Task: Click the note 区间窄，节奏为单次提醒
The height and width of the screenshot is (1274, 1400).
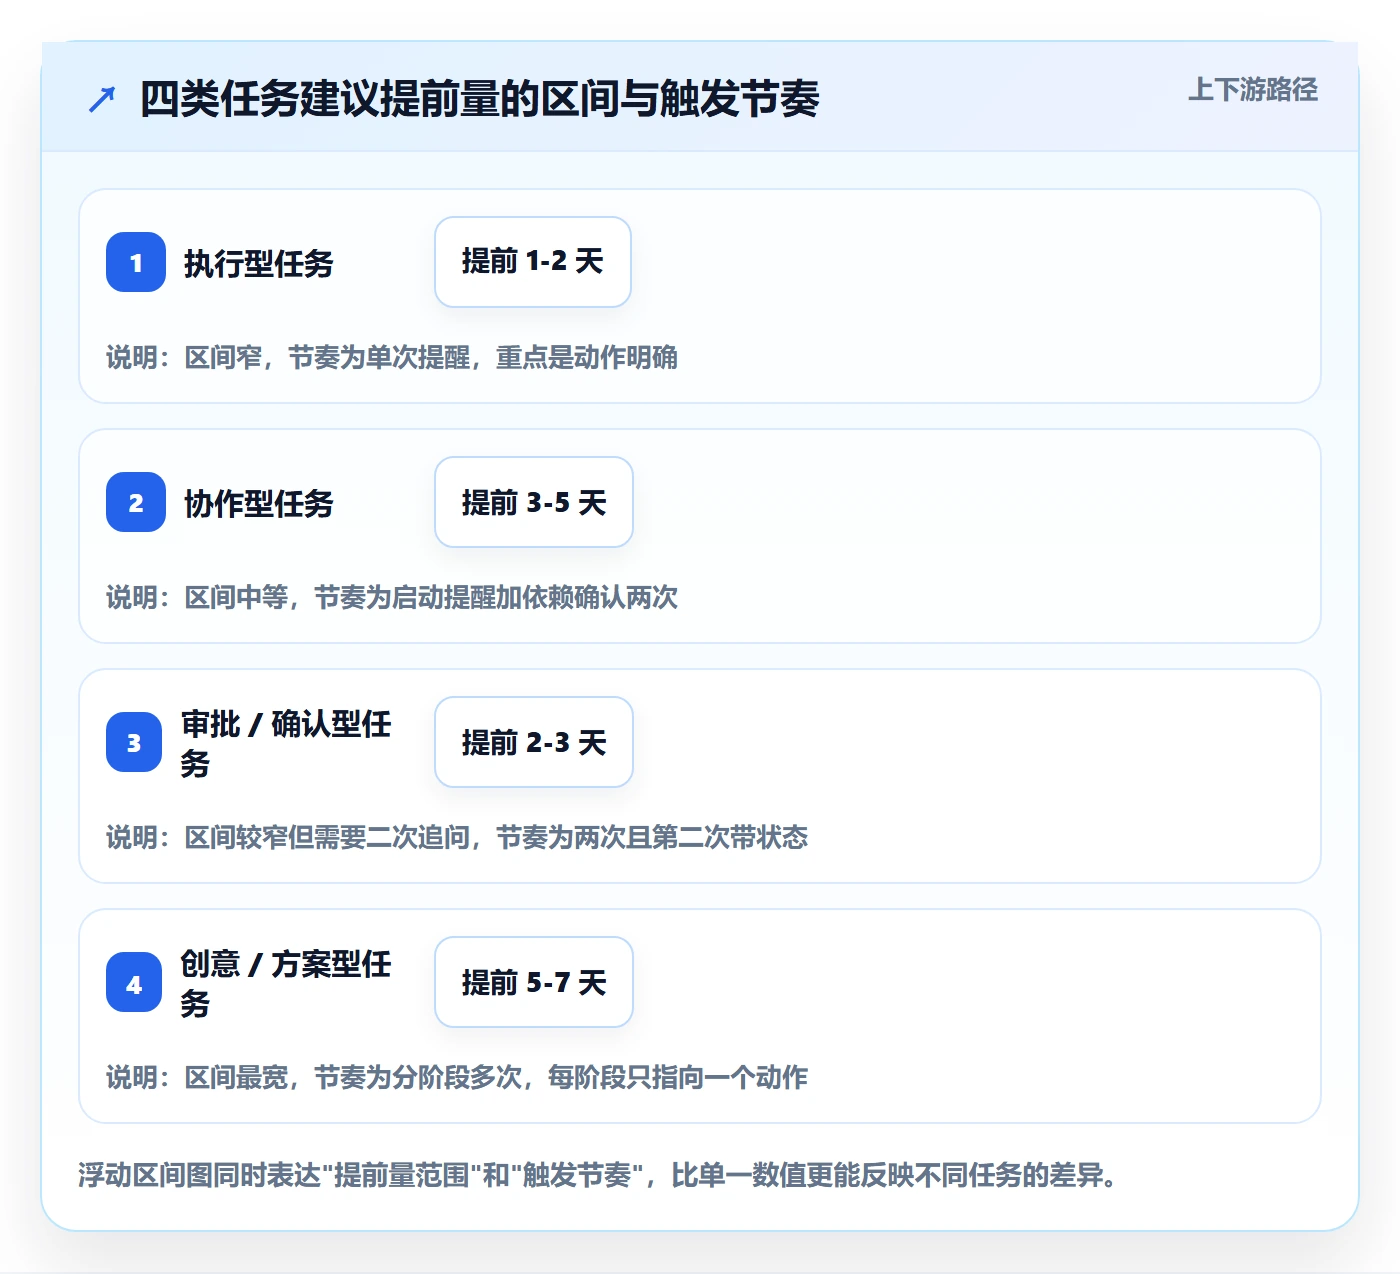Action: (327, 357)
